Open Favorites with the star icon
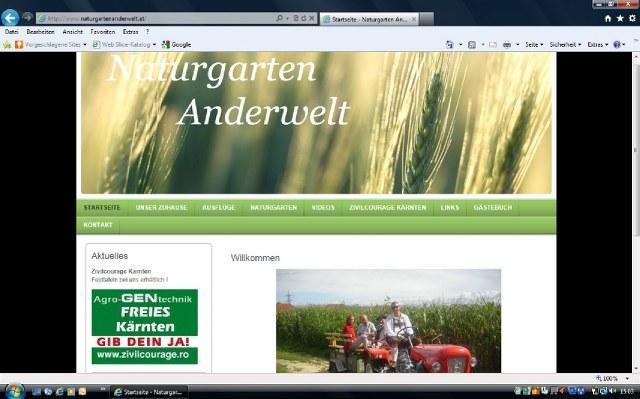 pos(620,18)
